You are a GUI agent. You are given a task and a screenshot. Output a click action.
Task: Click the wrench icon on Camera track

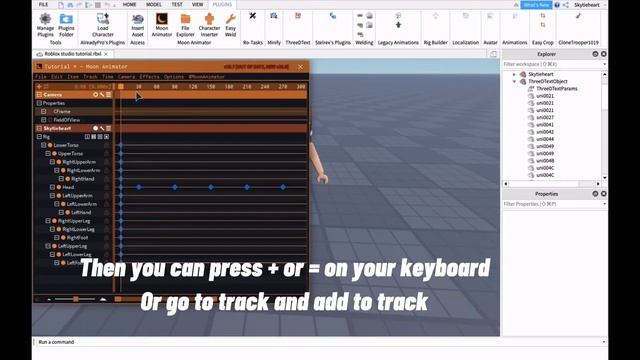click(x=102, y=95)
